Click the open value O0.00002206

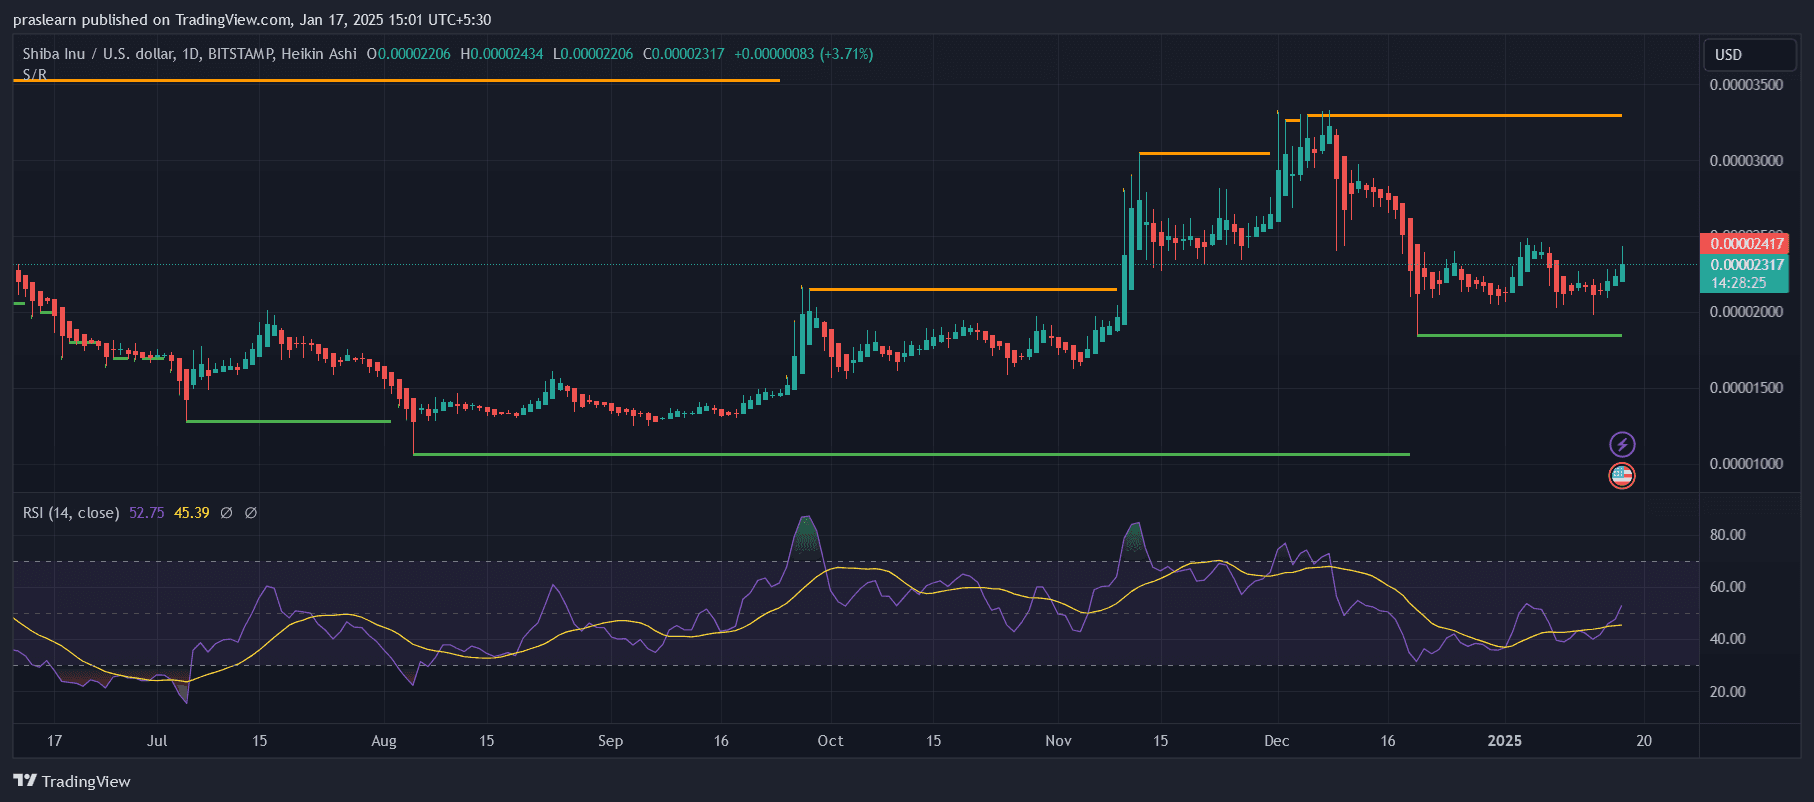click(x=408, y=54)
